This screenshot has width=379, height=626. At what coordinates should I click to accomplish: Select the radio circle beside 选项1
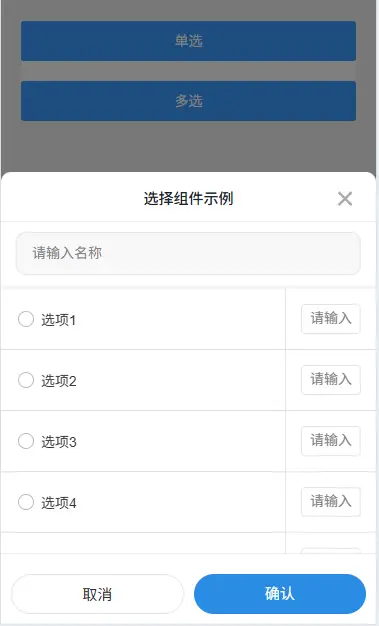[x=26, y=319]
